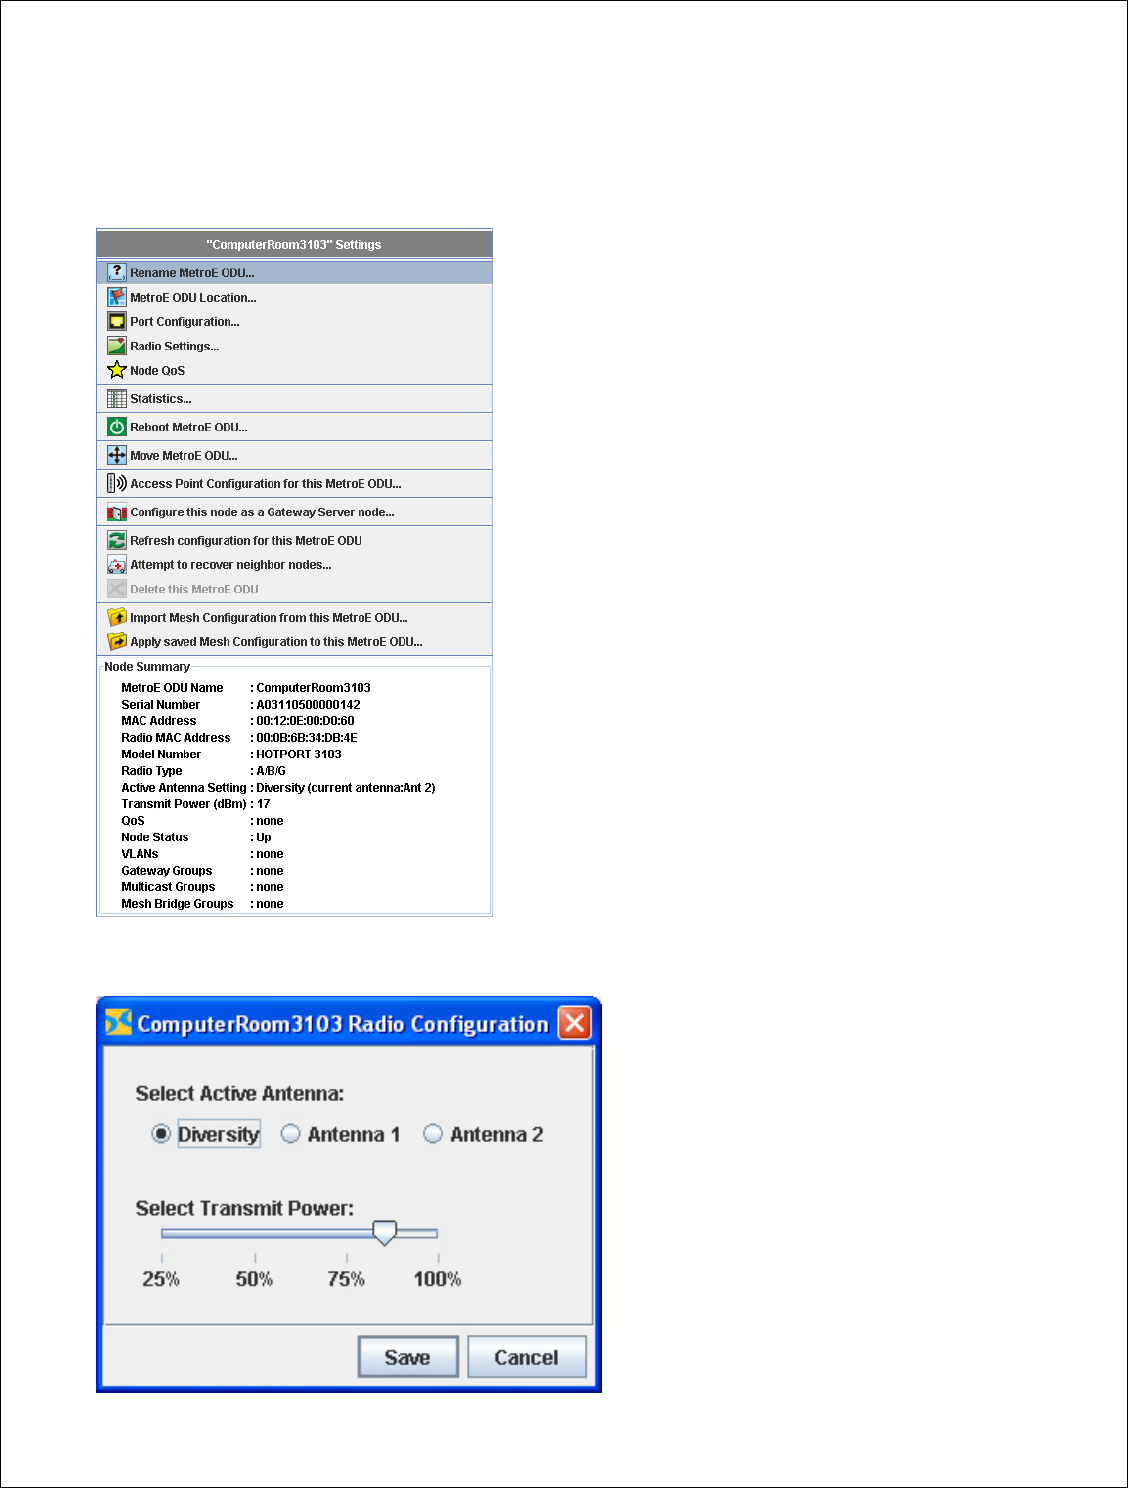Open Rename MetroE ODU menu entry
The image size is (1128, 1488).
pyautogui.click(x=294, y=272)
